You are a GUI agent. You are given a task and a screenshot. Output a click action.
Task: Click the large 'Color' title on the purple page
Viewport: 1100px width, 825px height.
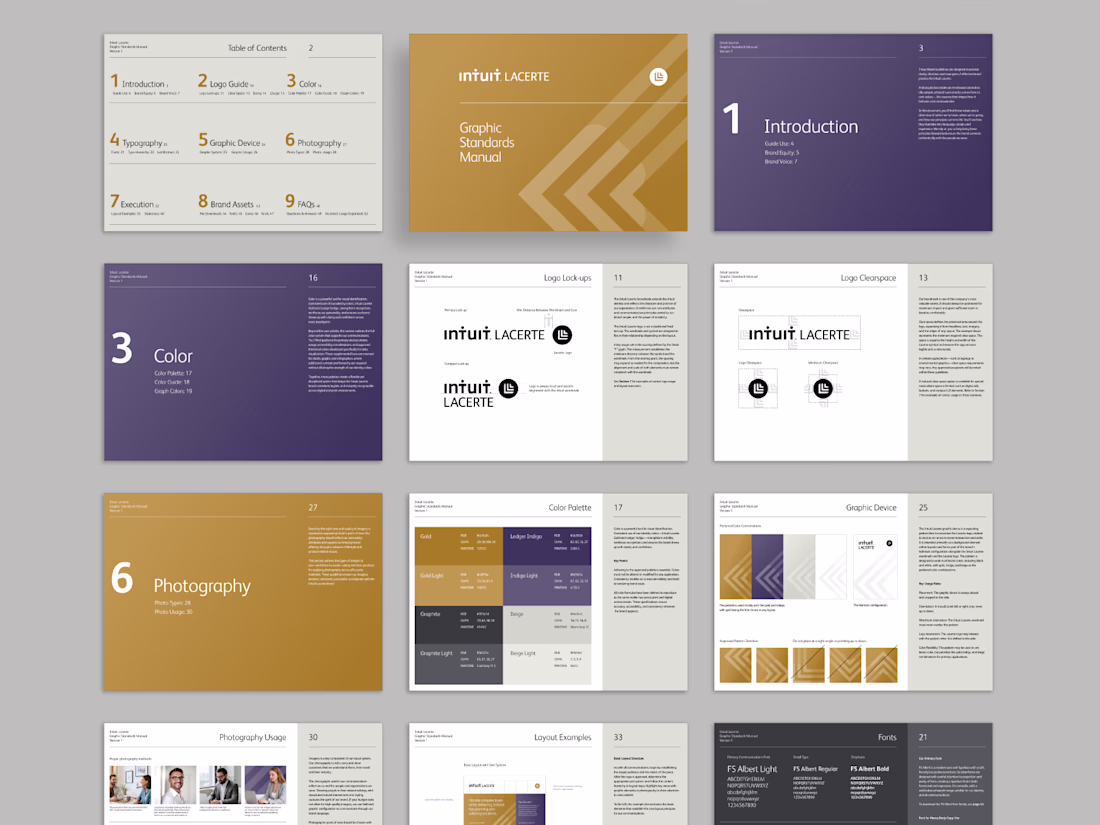click(x=173, y=356)
